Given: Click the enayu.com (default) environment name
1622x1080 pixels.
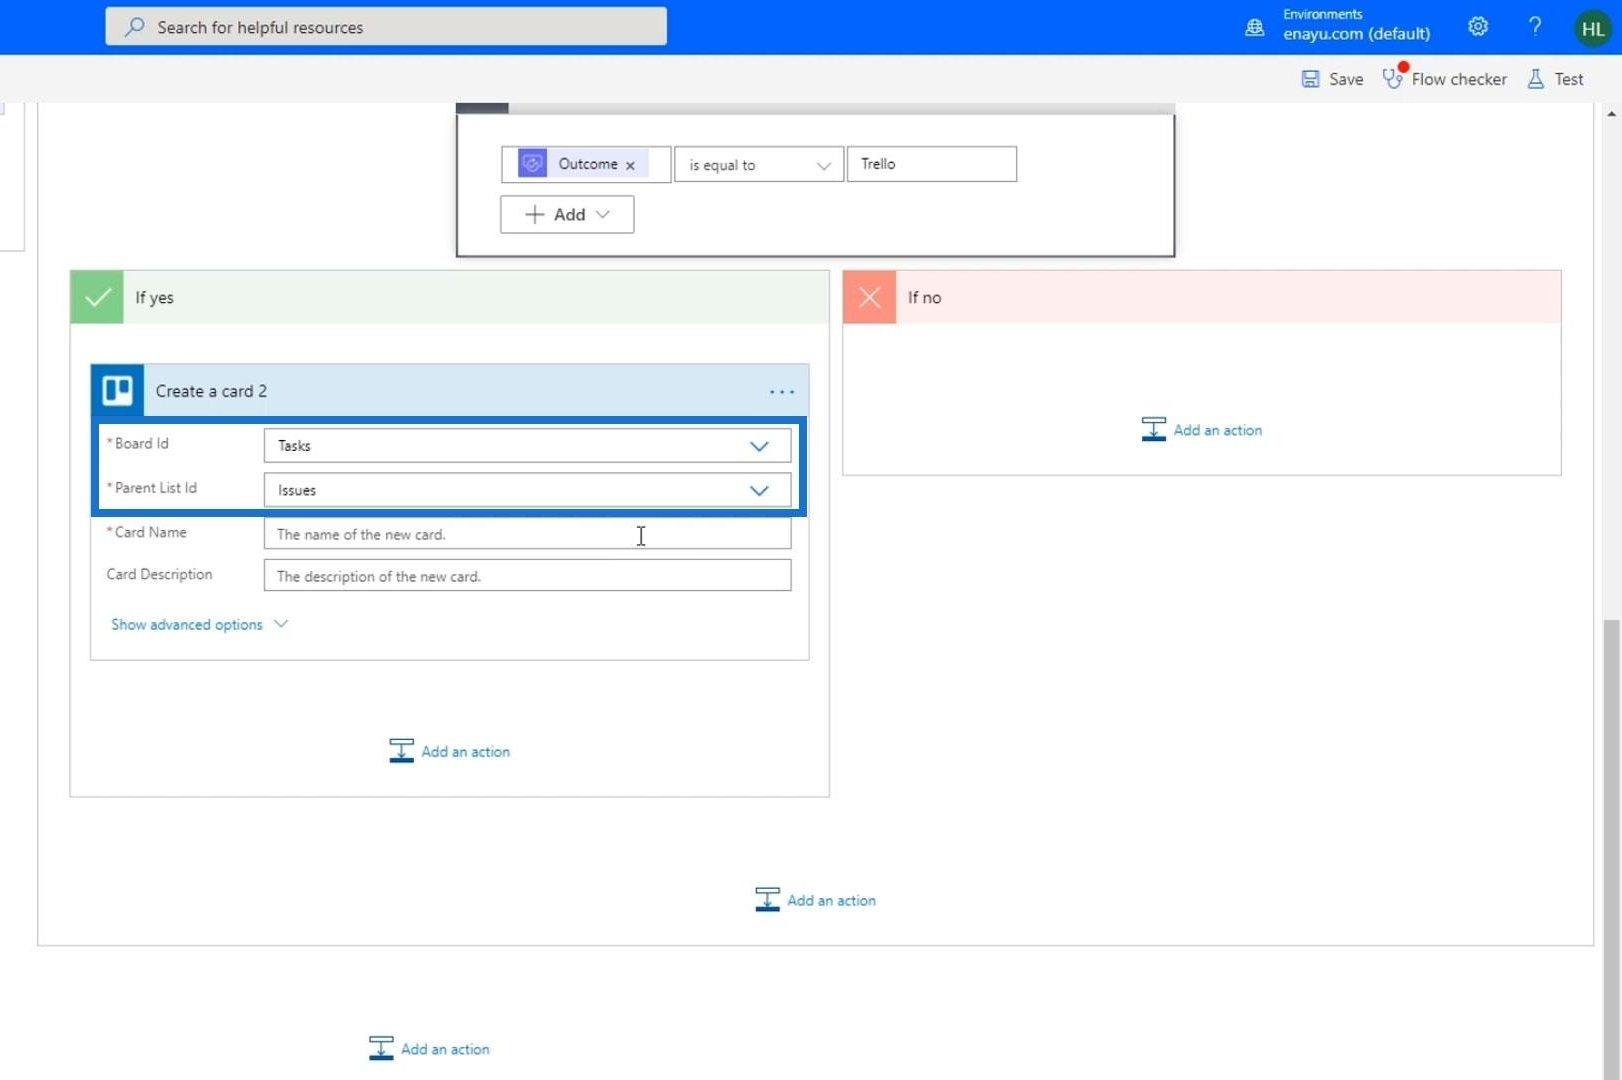Looking at the screenshot, I should click(1356, 33).
